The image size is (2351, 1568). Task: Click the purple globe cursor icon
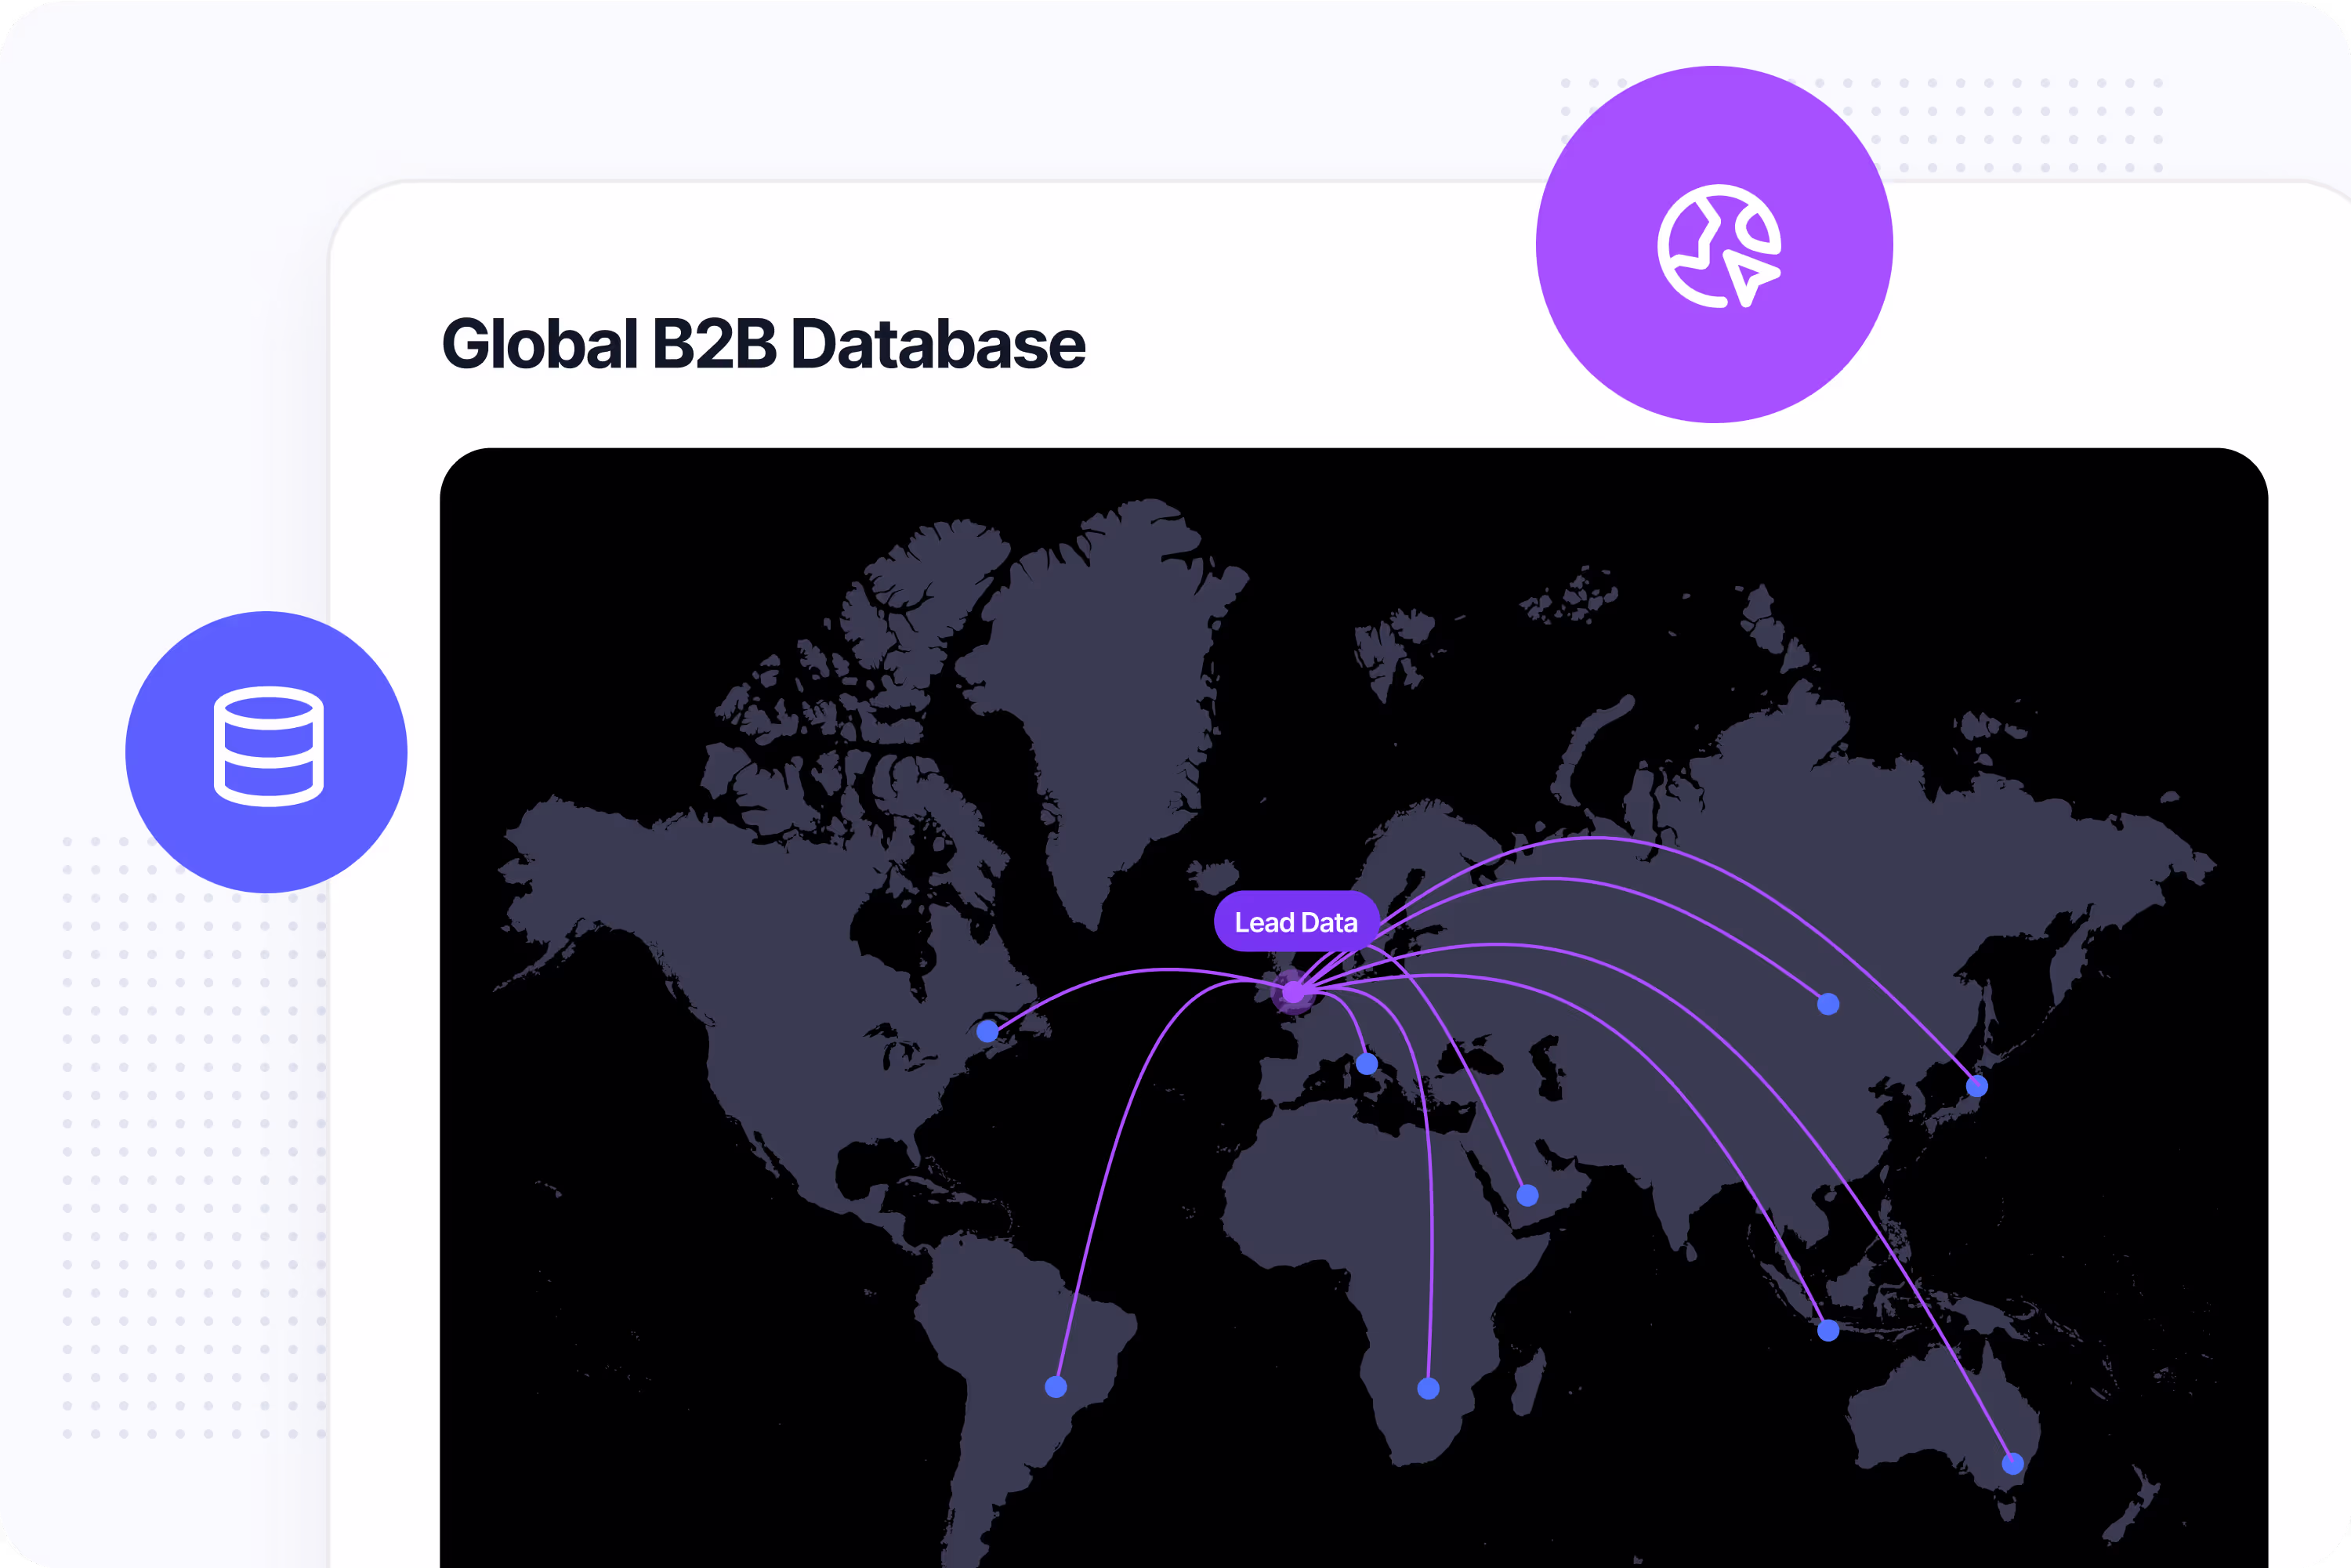pos(1714,245)
